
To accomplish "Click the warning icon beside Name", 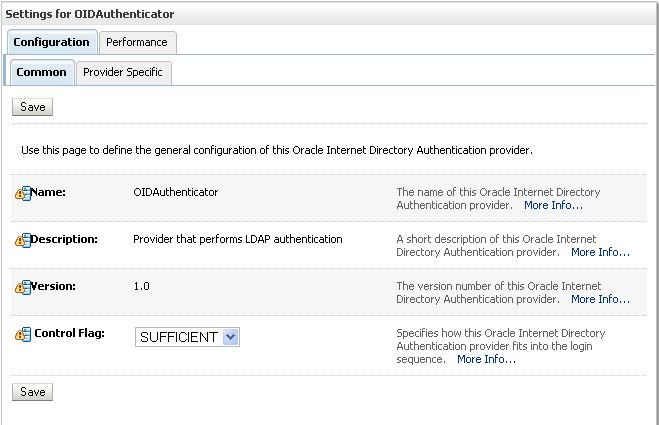I will (x=23, y=193).
